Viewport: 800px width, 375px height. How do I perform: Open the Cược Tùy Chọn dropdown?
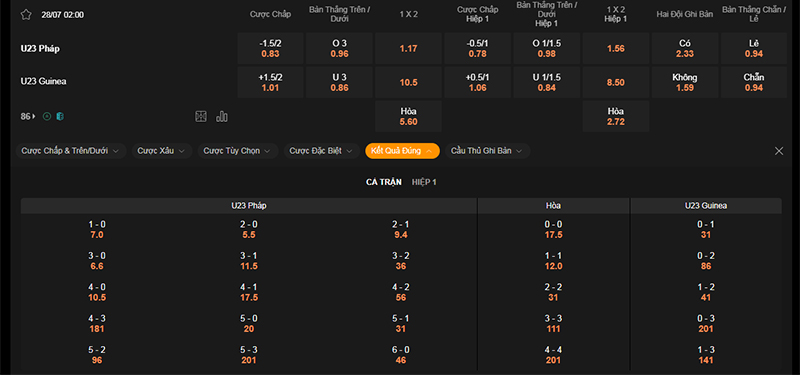pyautogui.click(x=238, y=151)
